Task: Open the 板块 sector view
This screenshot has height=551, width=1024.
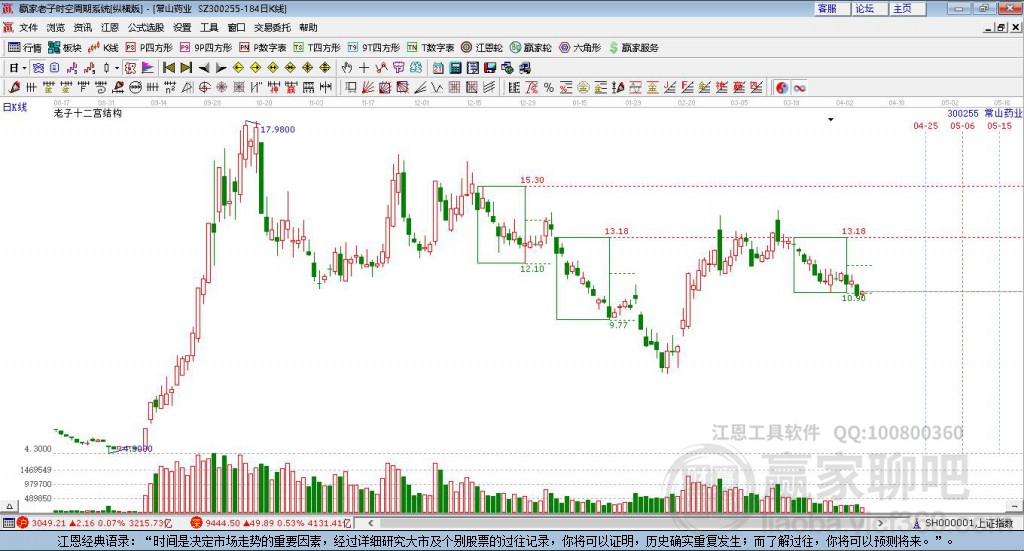Action: [65, 48]
